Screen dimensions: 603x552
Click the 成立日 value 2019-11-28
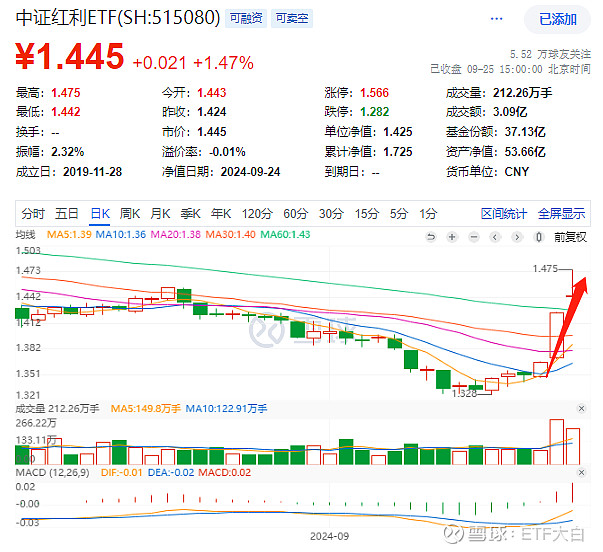(x=92, y=172)
